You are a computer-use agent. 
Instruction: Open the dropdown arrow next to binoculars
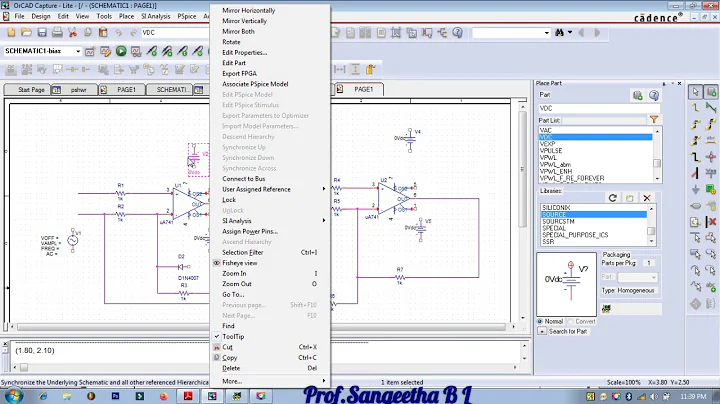coord(570,32)
